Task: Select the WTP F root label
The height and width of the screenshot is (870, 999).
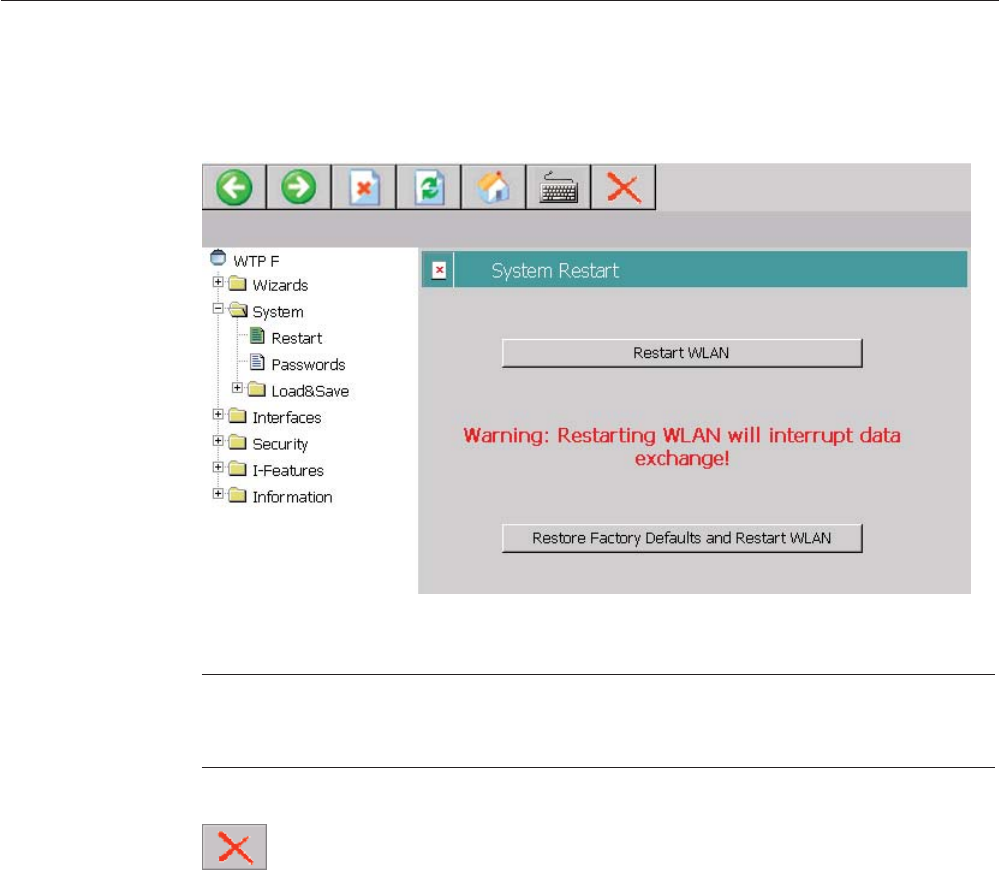Action: tap(256, 261)
